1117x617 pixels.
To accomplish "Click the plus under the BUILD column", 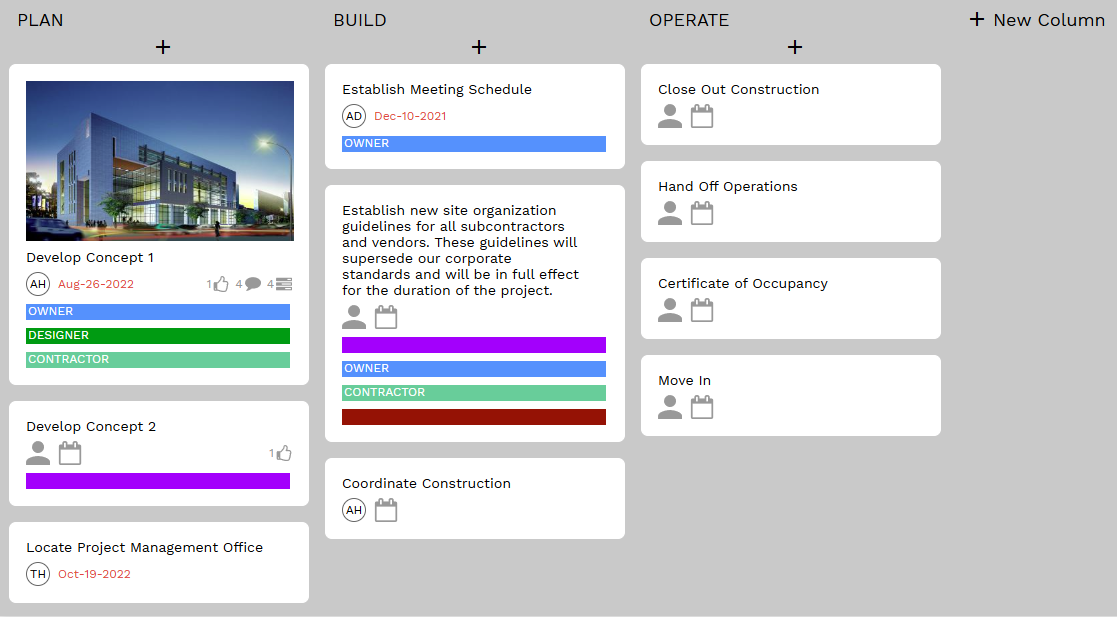I will point(479,47).
